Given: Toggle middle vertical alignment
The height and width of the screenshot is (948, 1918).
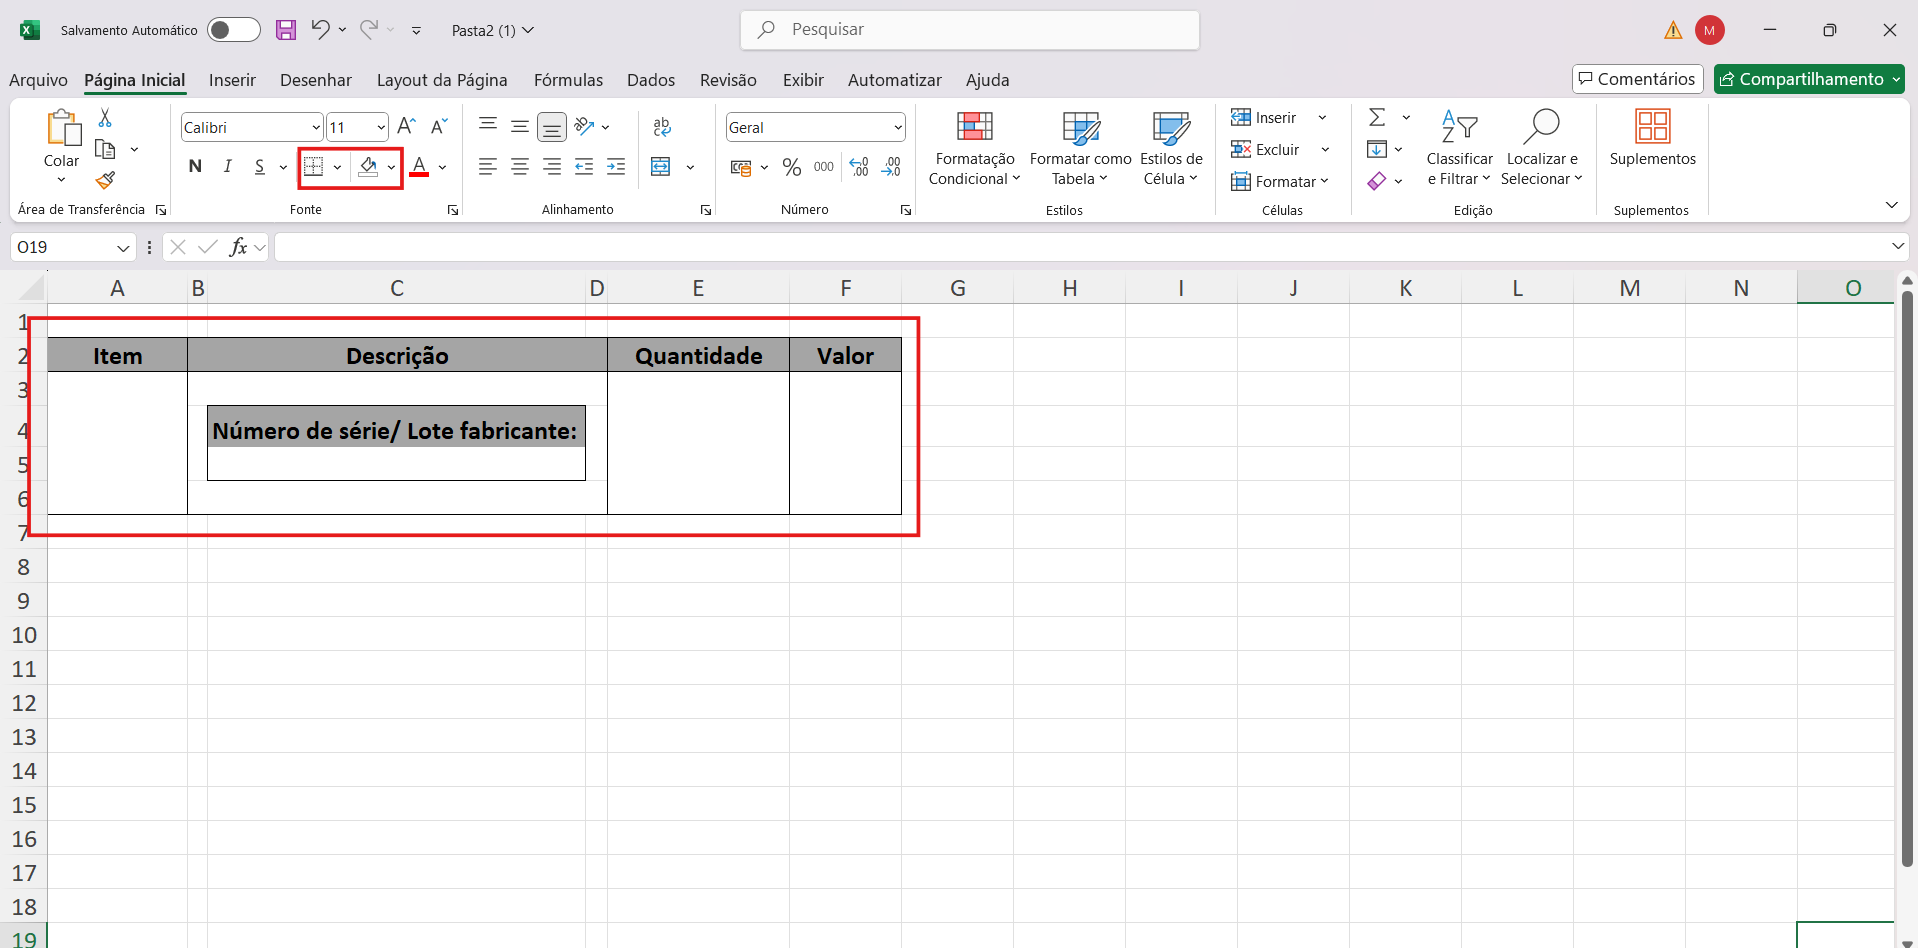Looking at the screenshot, I should (x=520, y=126).
